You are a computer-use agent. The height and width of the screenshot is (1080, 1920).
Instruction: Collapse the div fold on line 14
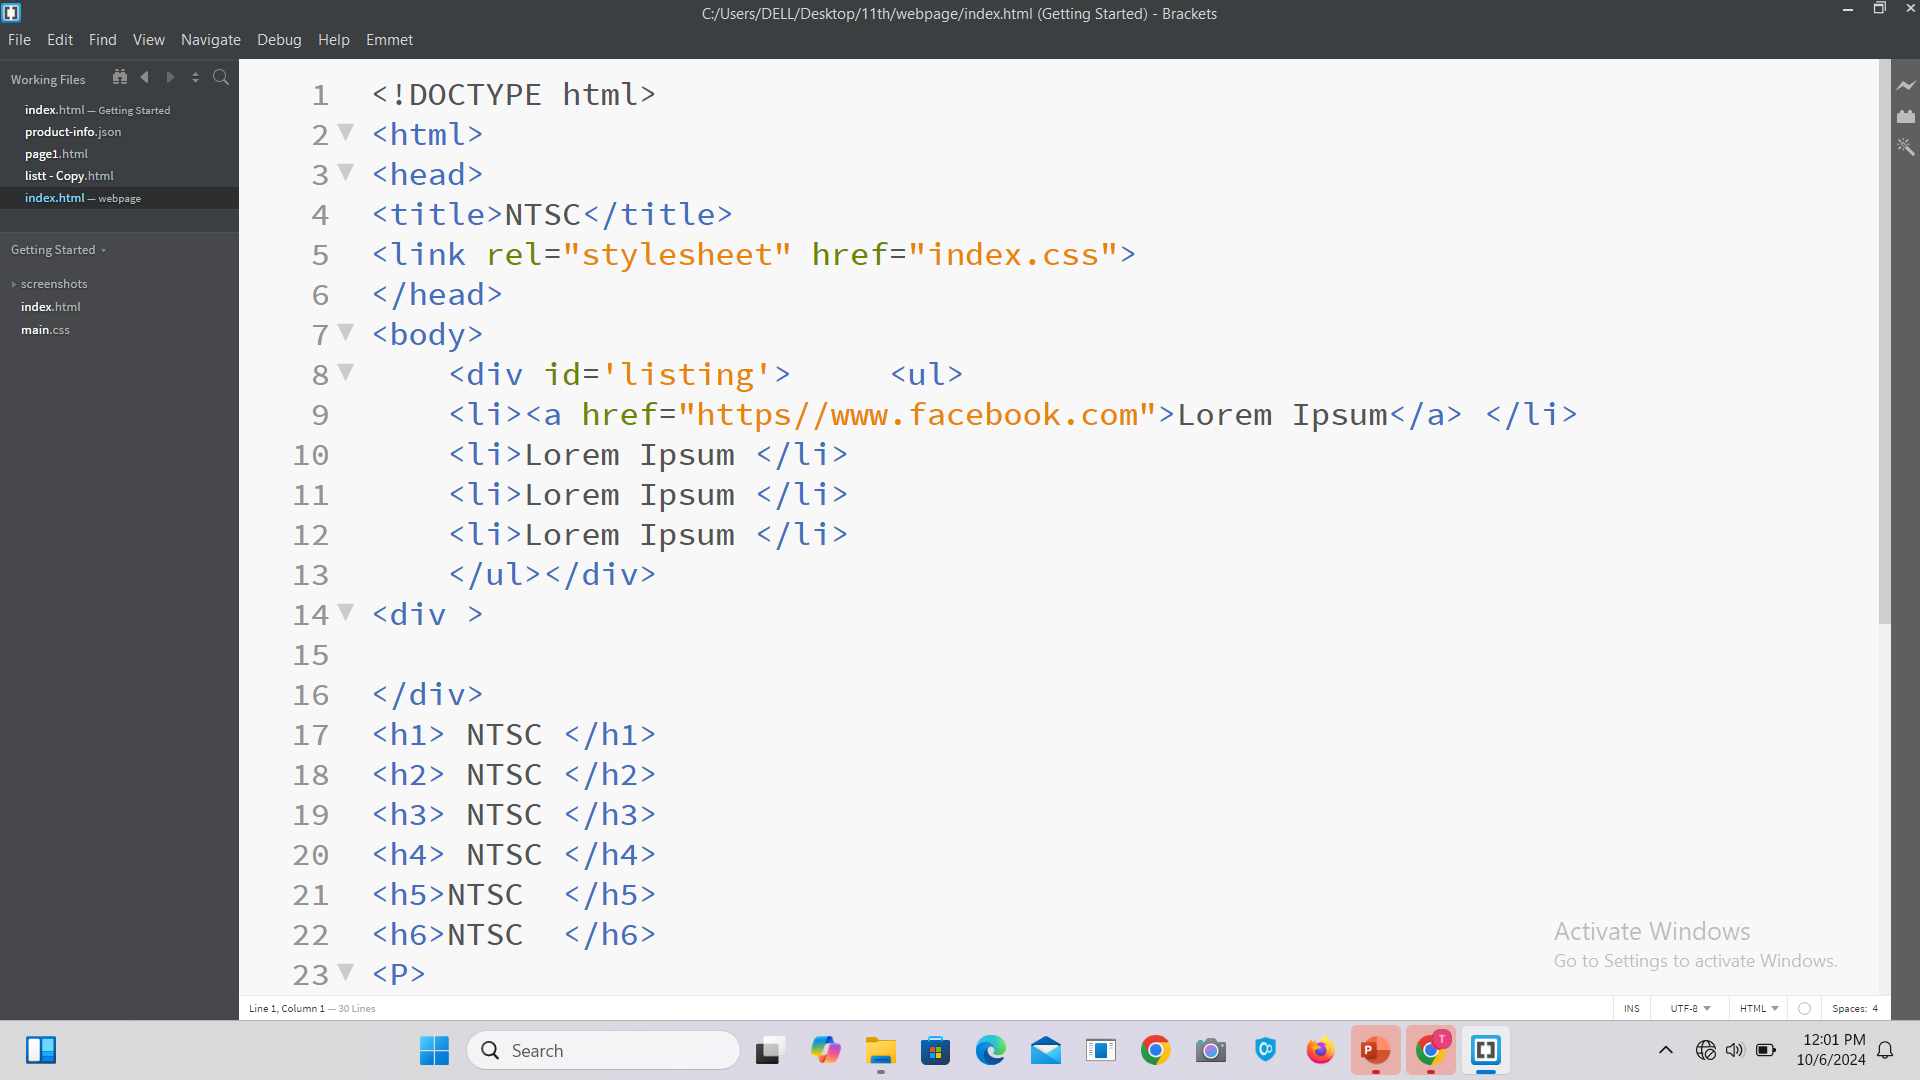(346, 612)
